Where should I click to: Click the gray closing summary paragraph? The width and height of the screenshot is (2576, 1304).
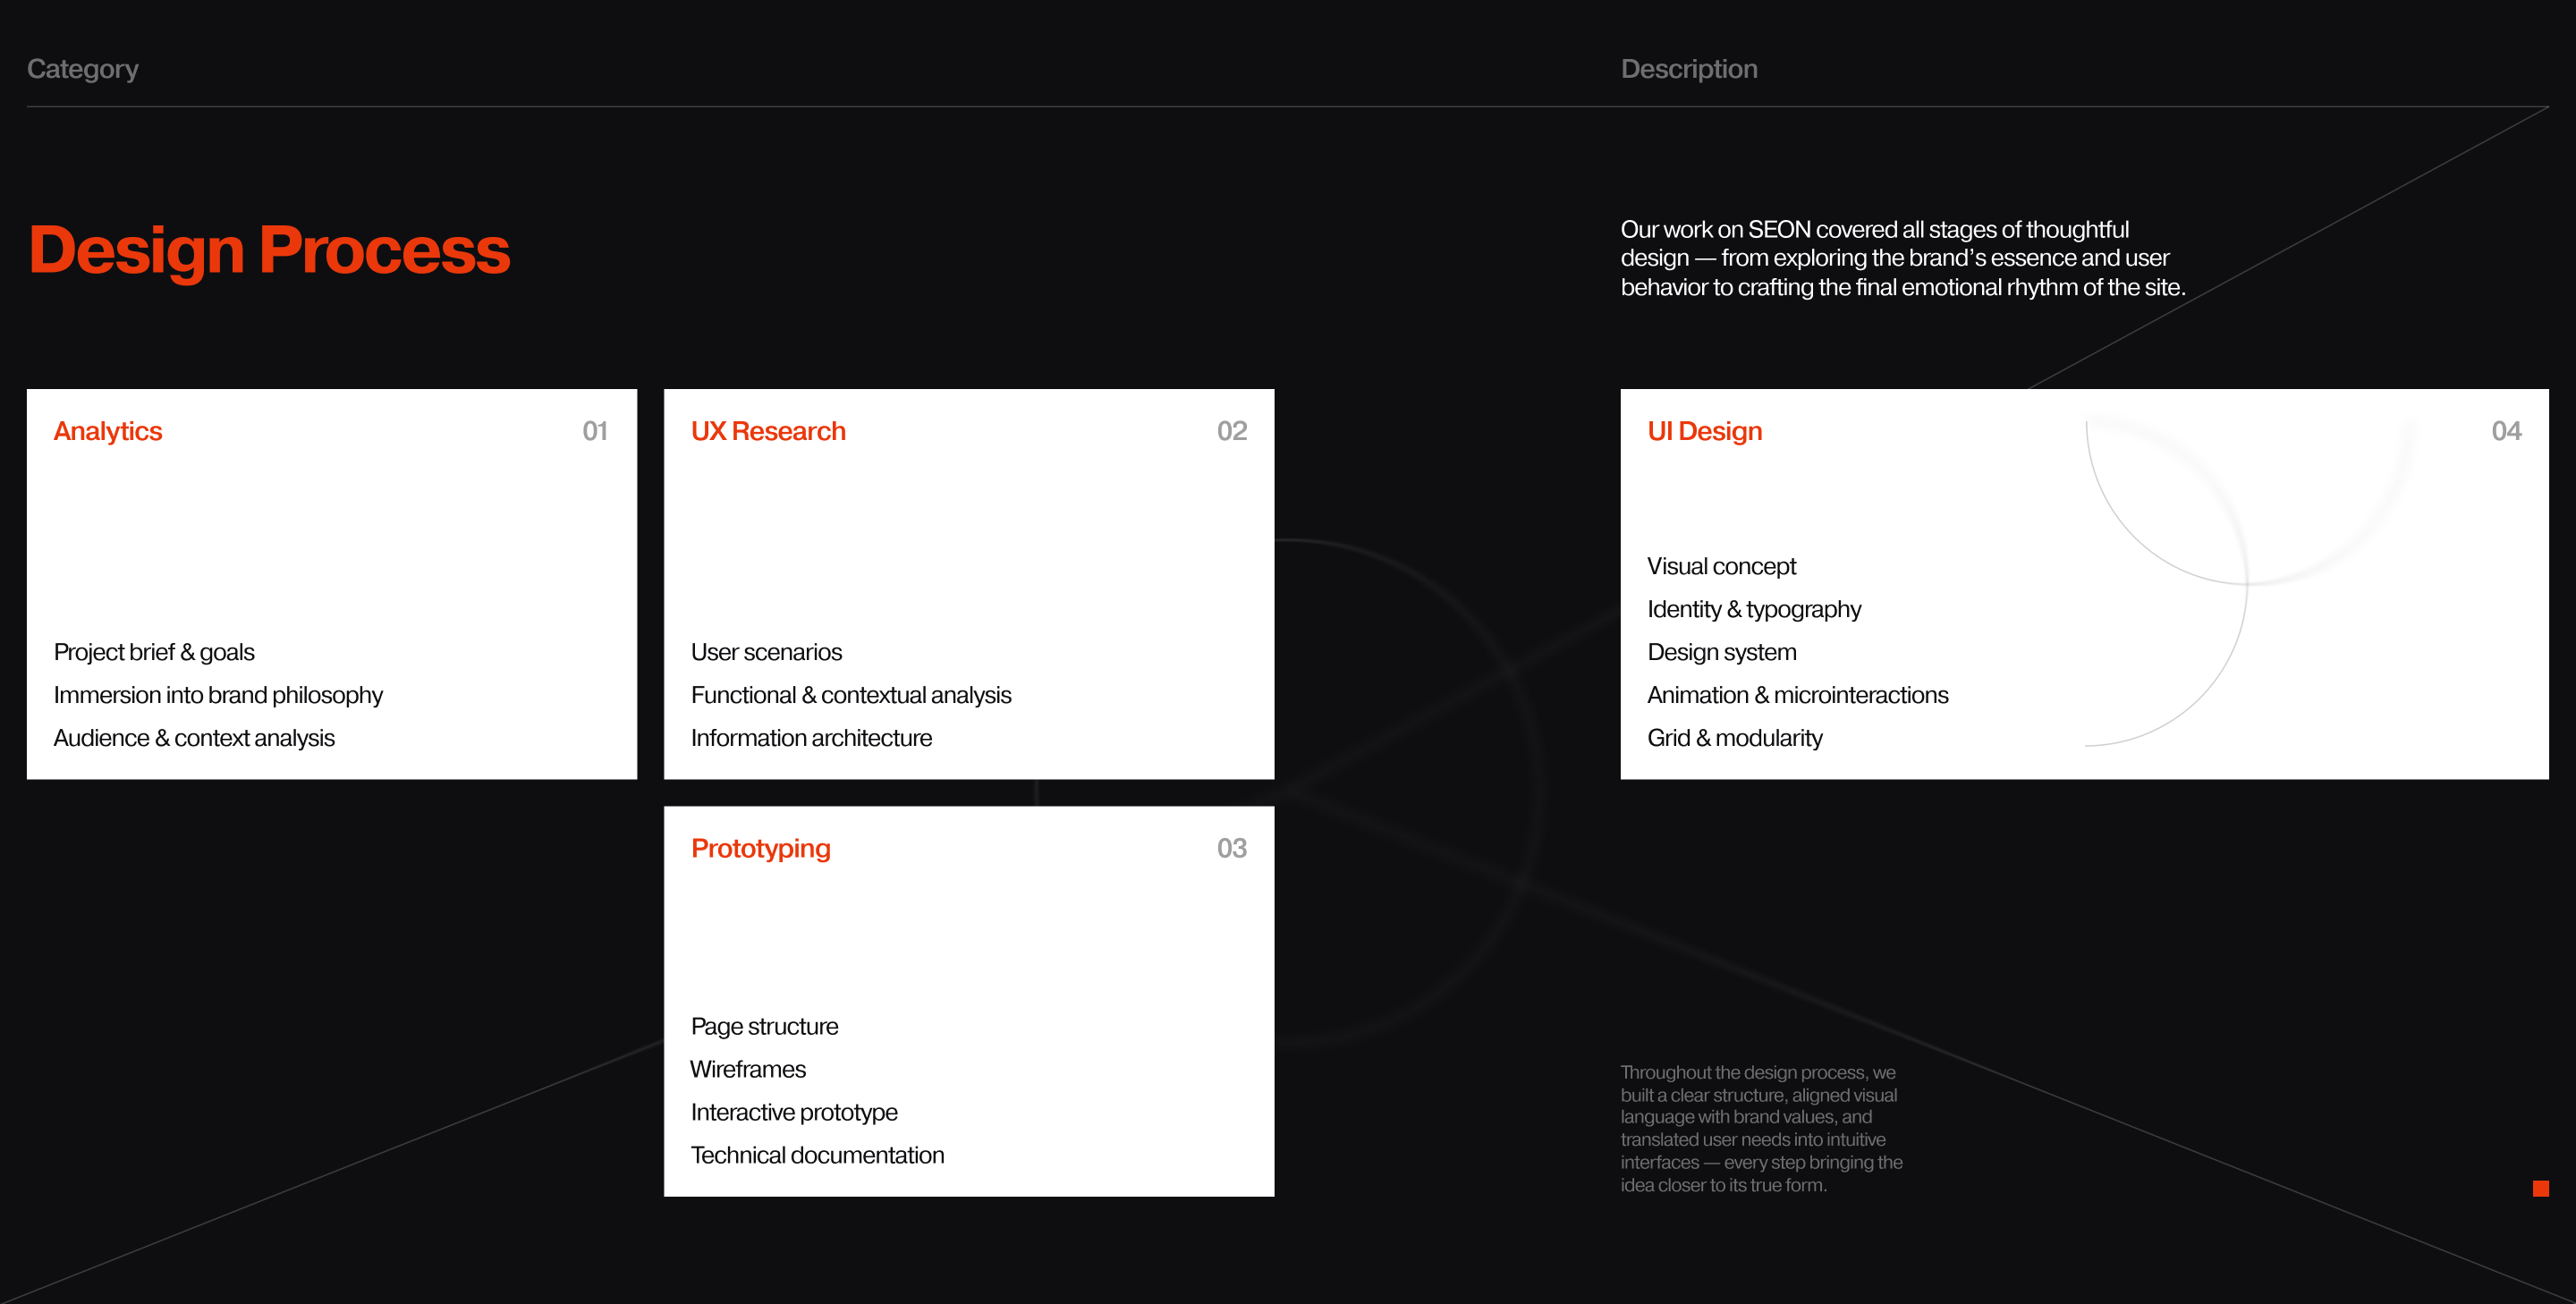1760,1128
